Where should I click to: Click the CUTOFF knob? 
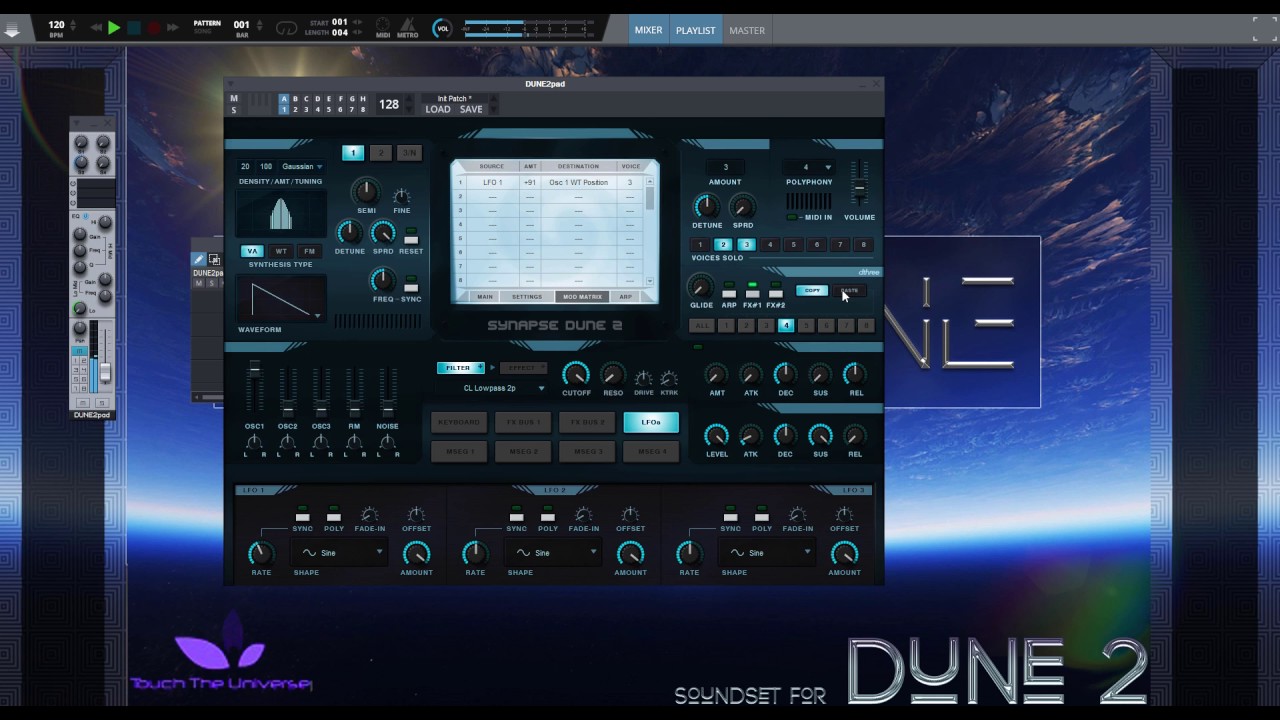pyautogui.click(x=576, y=374)
